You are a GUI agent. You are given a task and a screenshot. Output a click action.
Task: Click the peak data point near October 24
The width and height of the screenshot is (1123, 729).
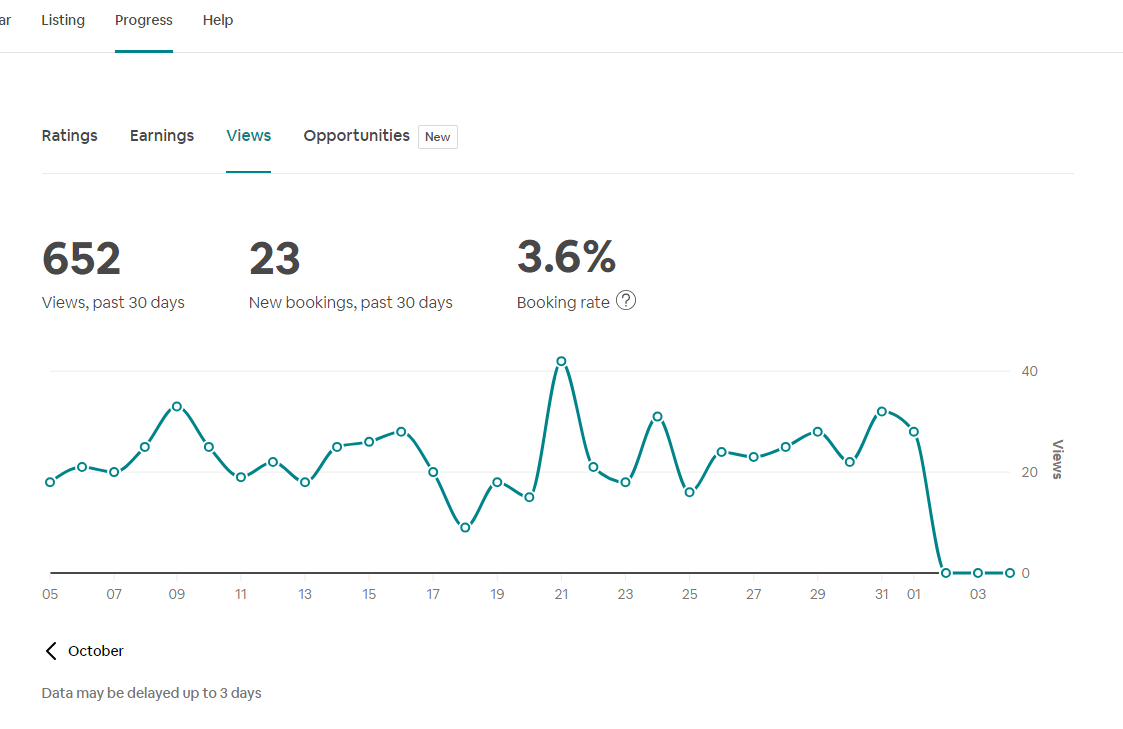pos(657,416)
